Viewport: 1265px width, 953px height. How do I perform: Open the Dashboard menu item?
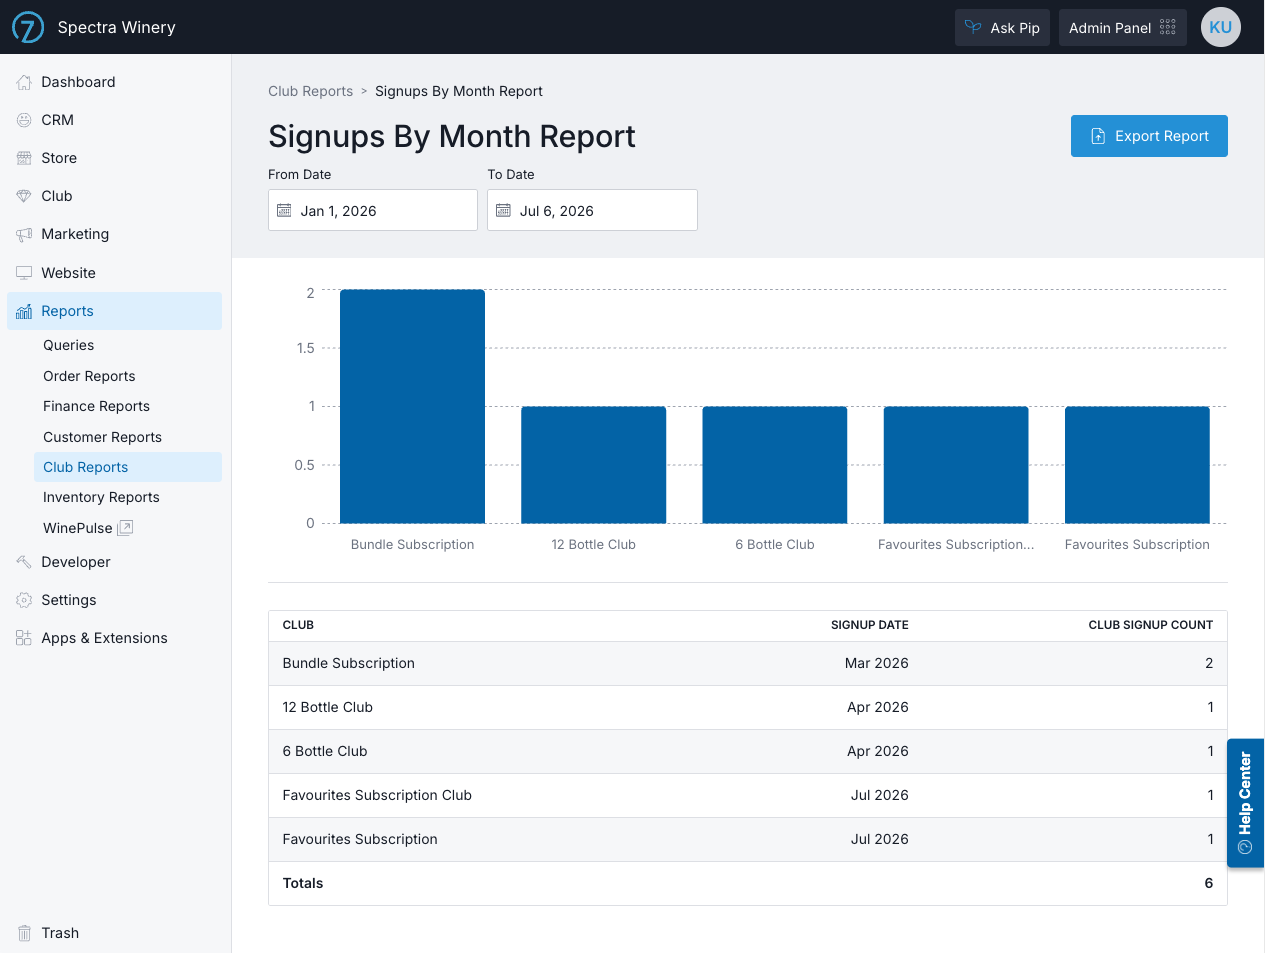tap(114, 82)
